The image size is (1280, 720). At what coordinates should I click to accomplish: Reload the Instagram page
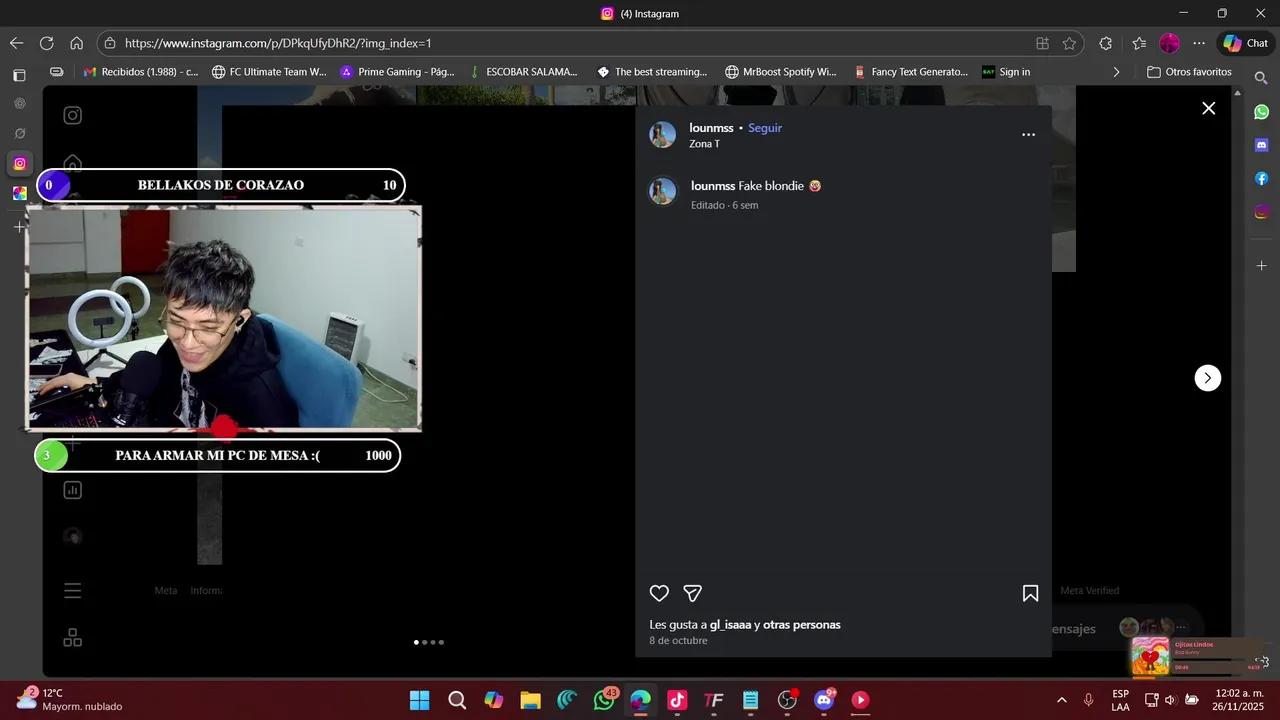tap(46, 43)
